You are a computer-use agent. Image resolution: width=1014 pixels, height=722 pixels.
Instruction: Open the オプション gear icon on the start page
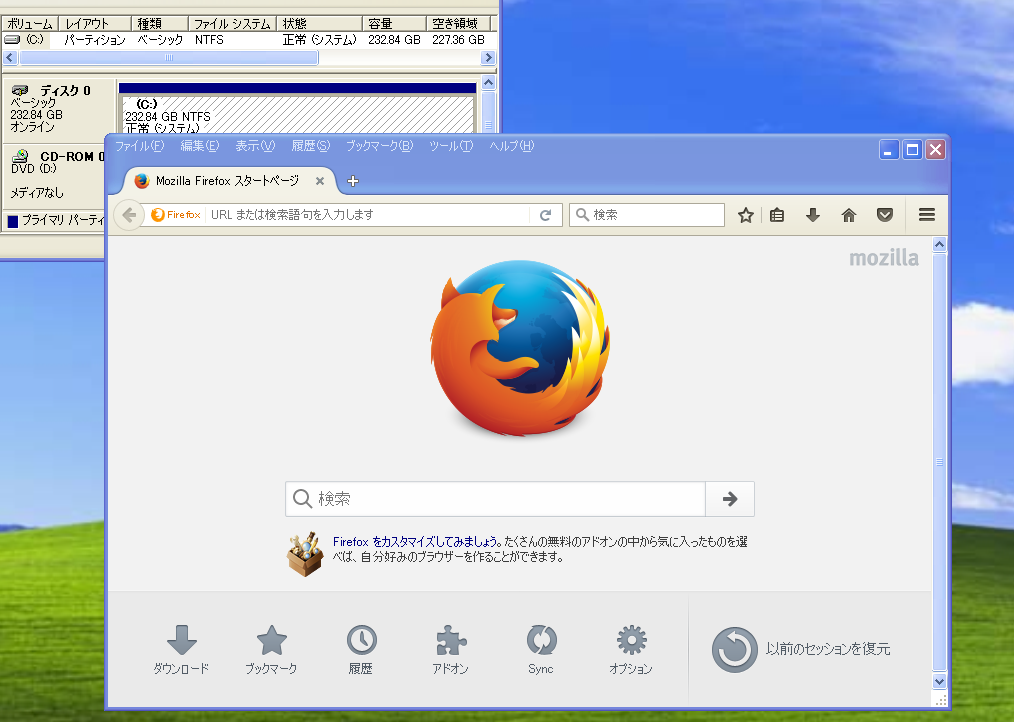[631, 640]
